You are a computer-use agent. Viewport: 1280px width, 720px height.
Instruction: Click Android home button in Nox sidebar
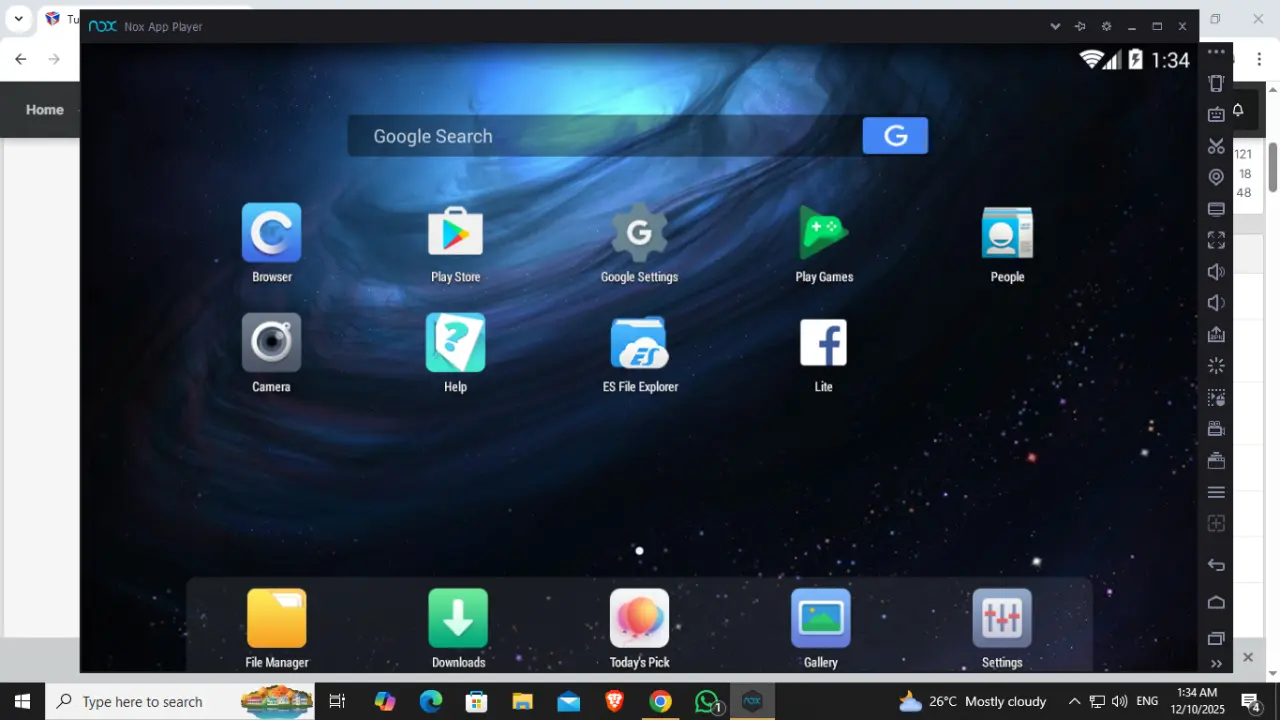click(1216, 602)
